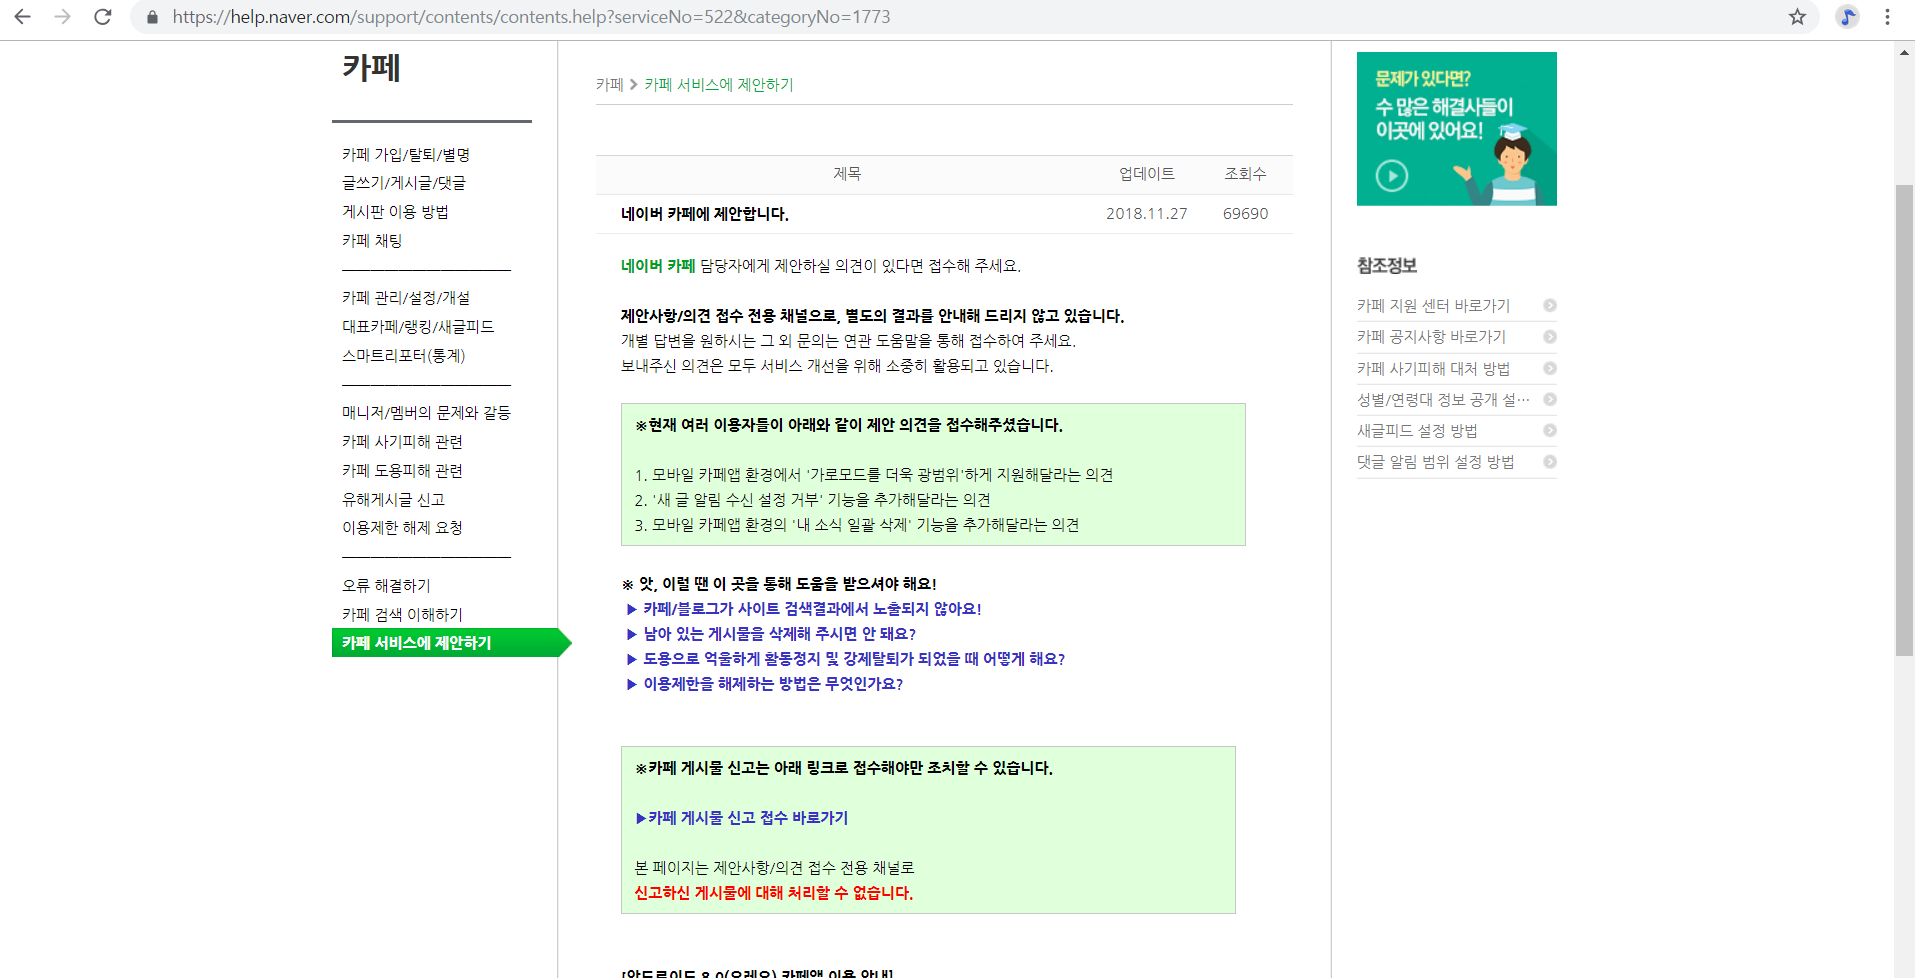Image resolution: width=1915 pixels, height=978 pixels.
Task: Click arrow icon beside 카페 지원 센터 바로가기
Action: [x=1549, y=306]
